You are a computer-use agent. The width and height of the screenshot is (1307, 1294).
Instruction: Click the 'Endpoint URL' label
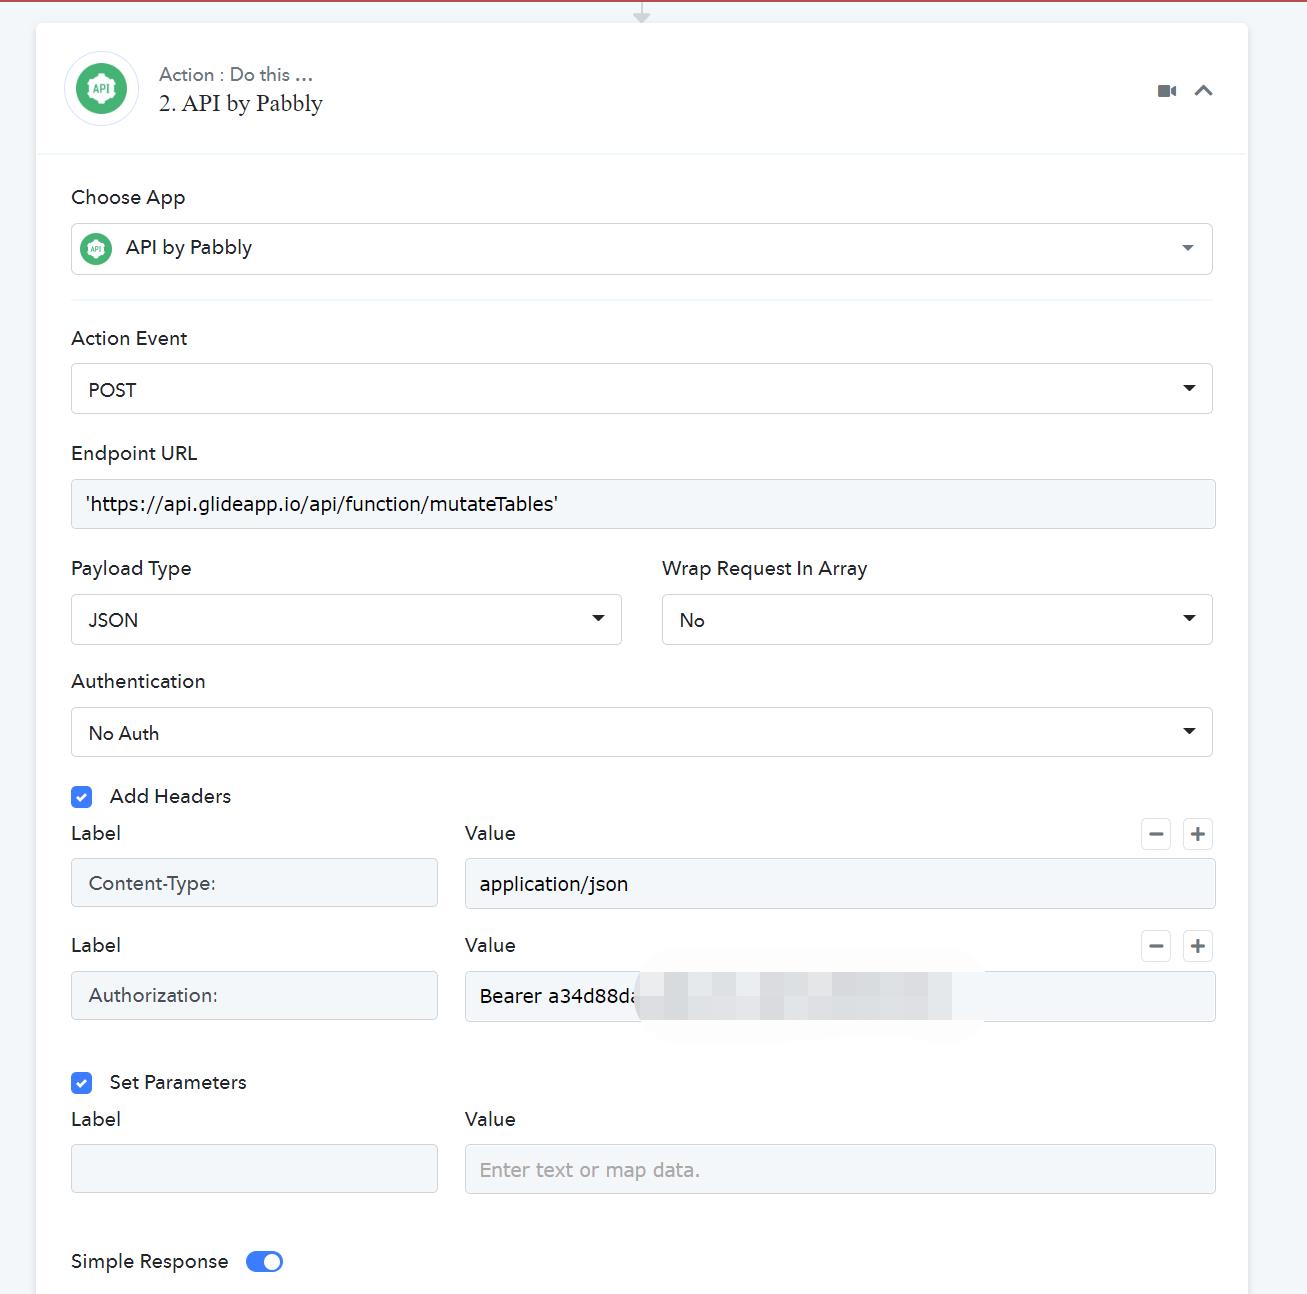click(134, 454)
